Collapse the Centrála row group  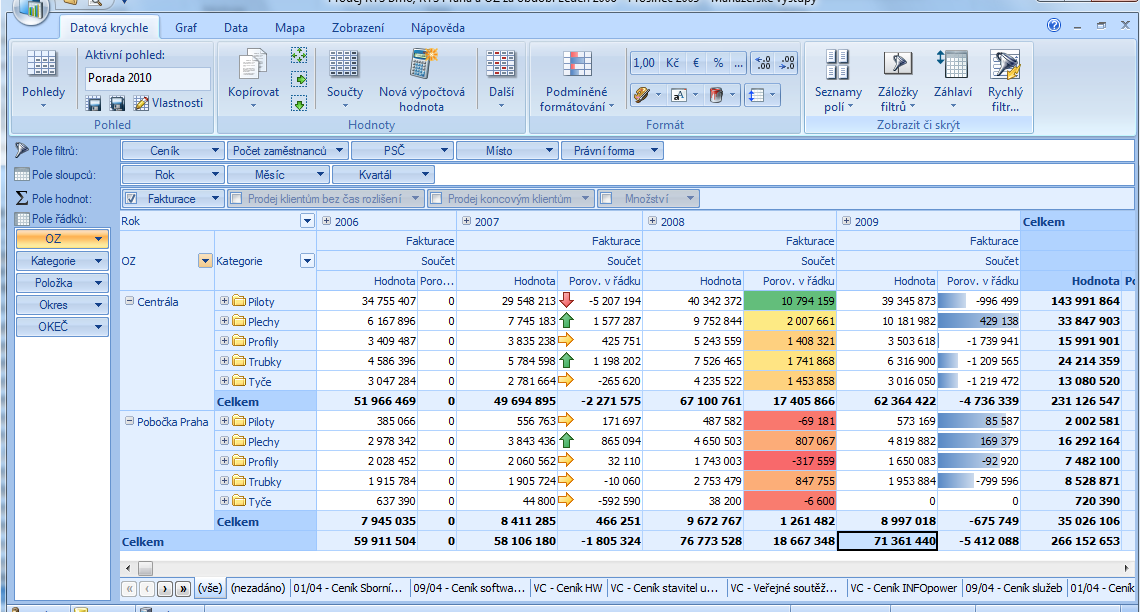pyautogui.click(x=129, y=301)
